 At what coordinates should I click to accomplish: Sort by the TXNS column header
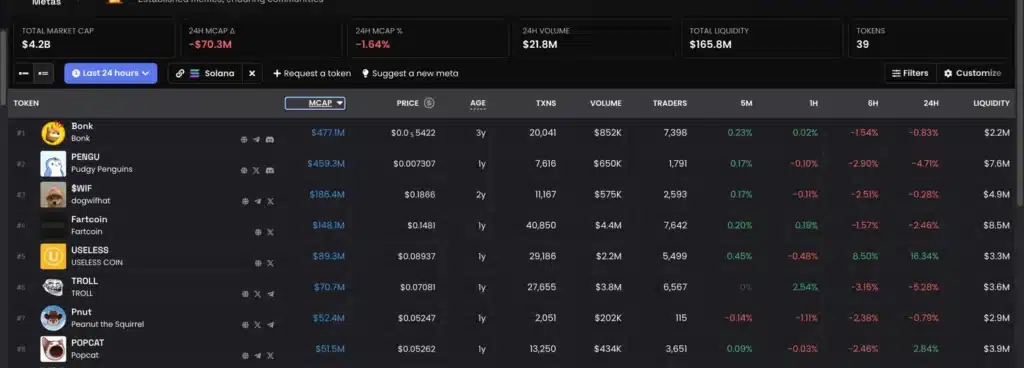546,103
